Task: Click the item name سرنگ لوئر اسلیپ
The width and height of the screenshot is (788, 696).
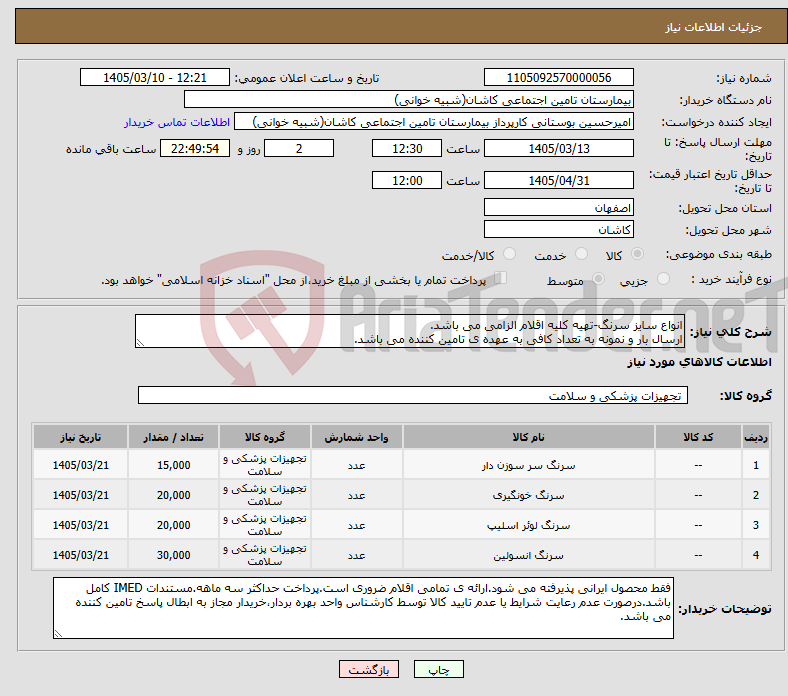Action: (x=528, y=526)
